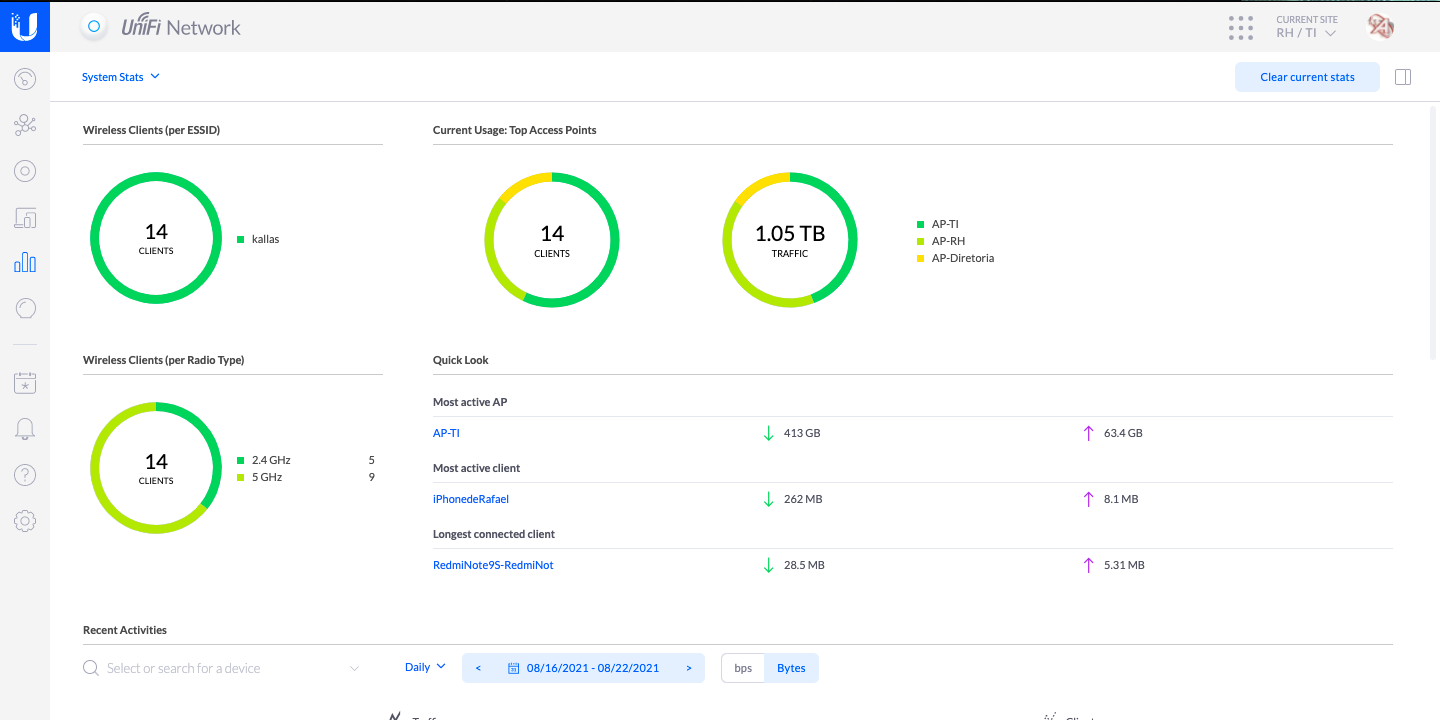Open the Events calendar icon
The image size is (1440, 720).
[25, 382]
